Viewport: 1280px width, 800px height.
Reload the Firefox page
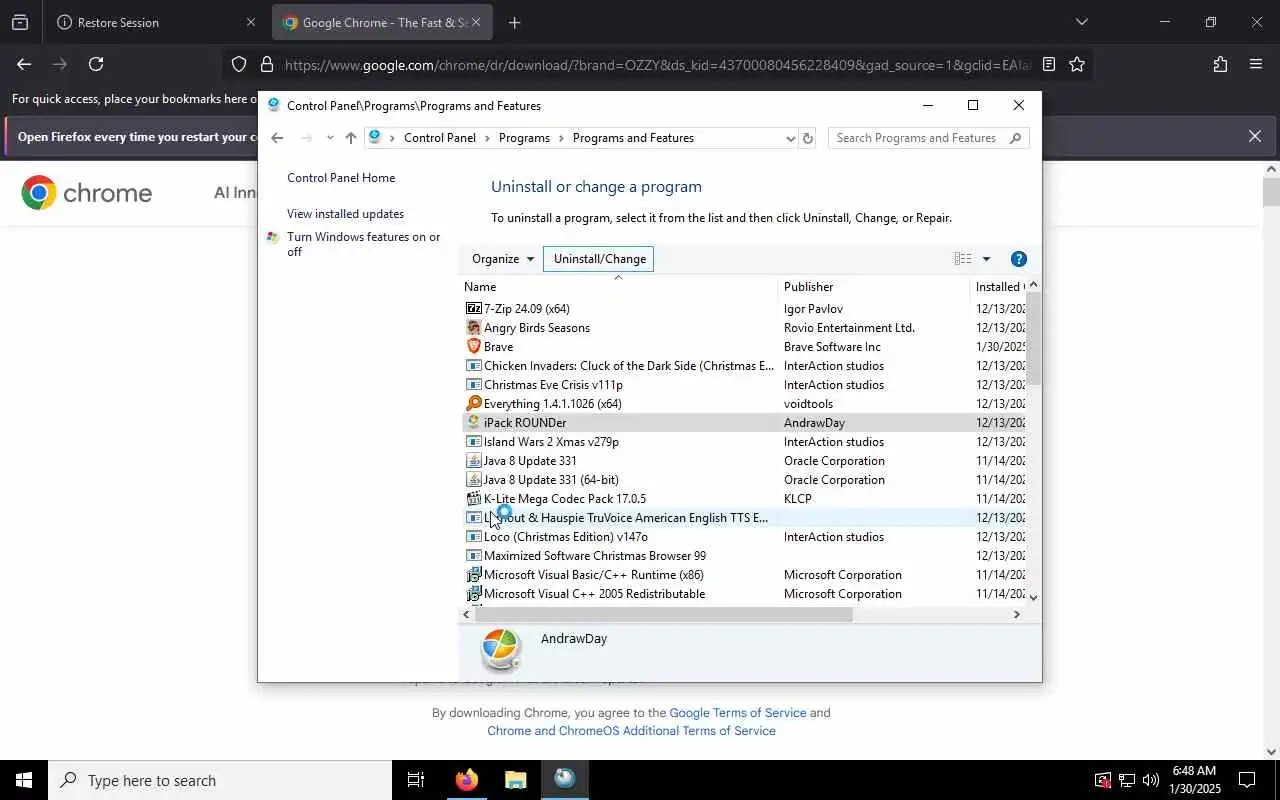pos(96,64)
